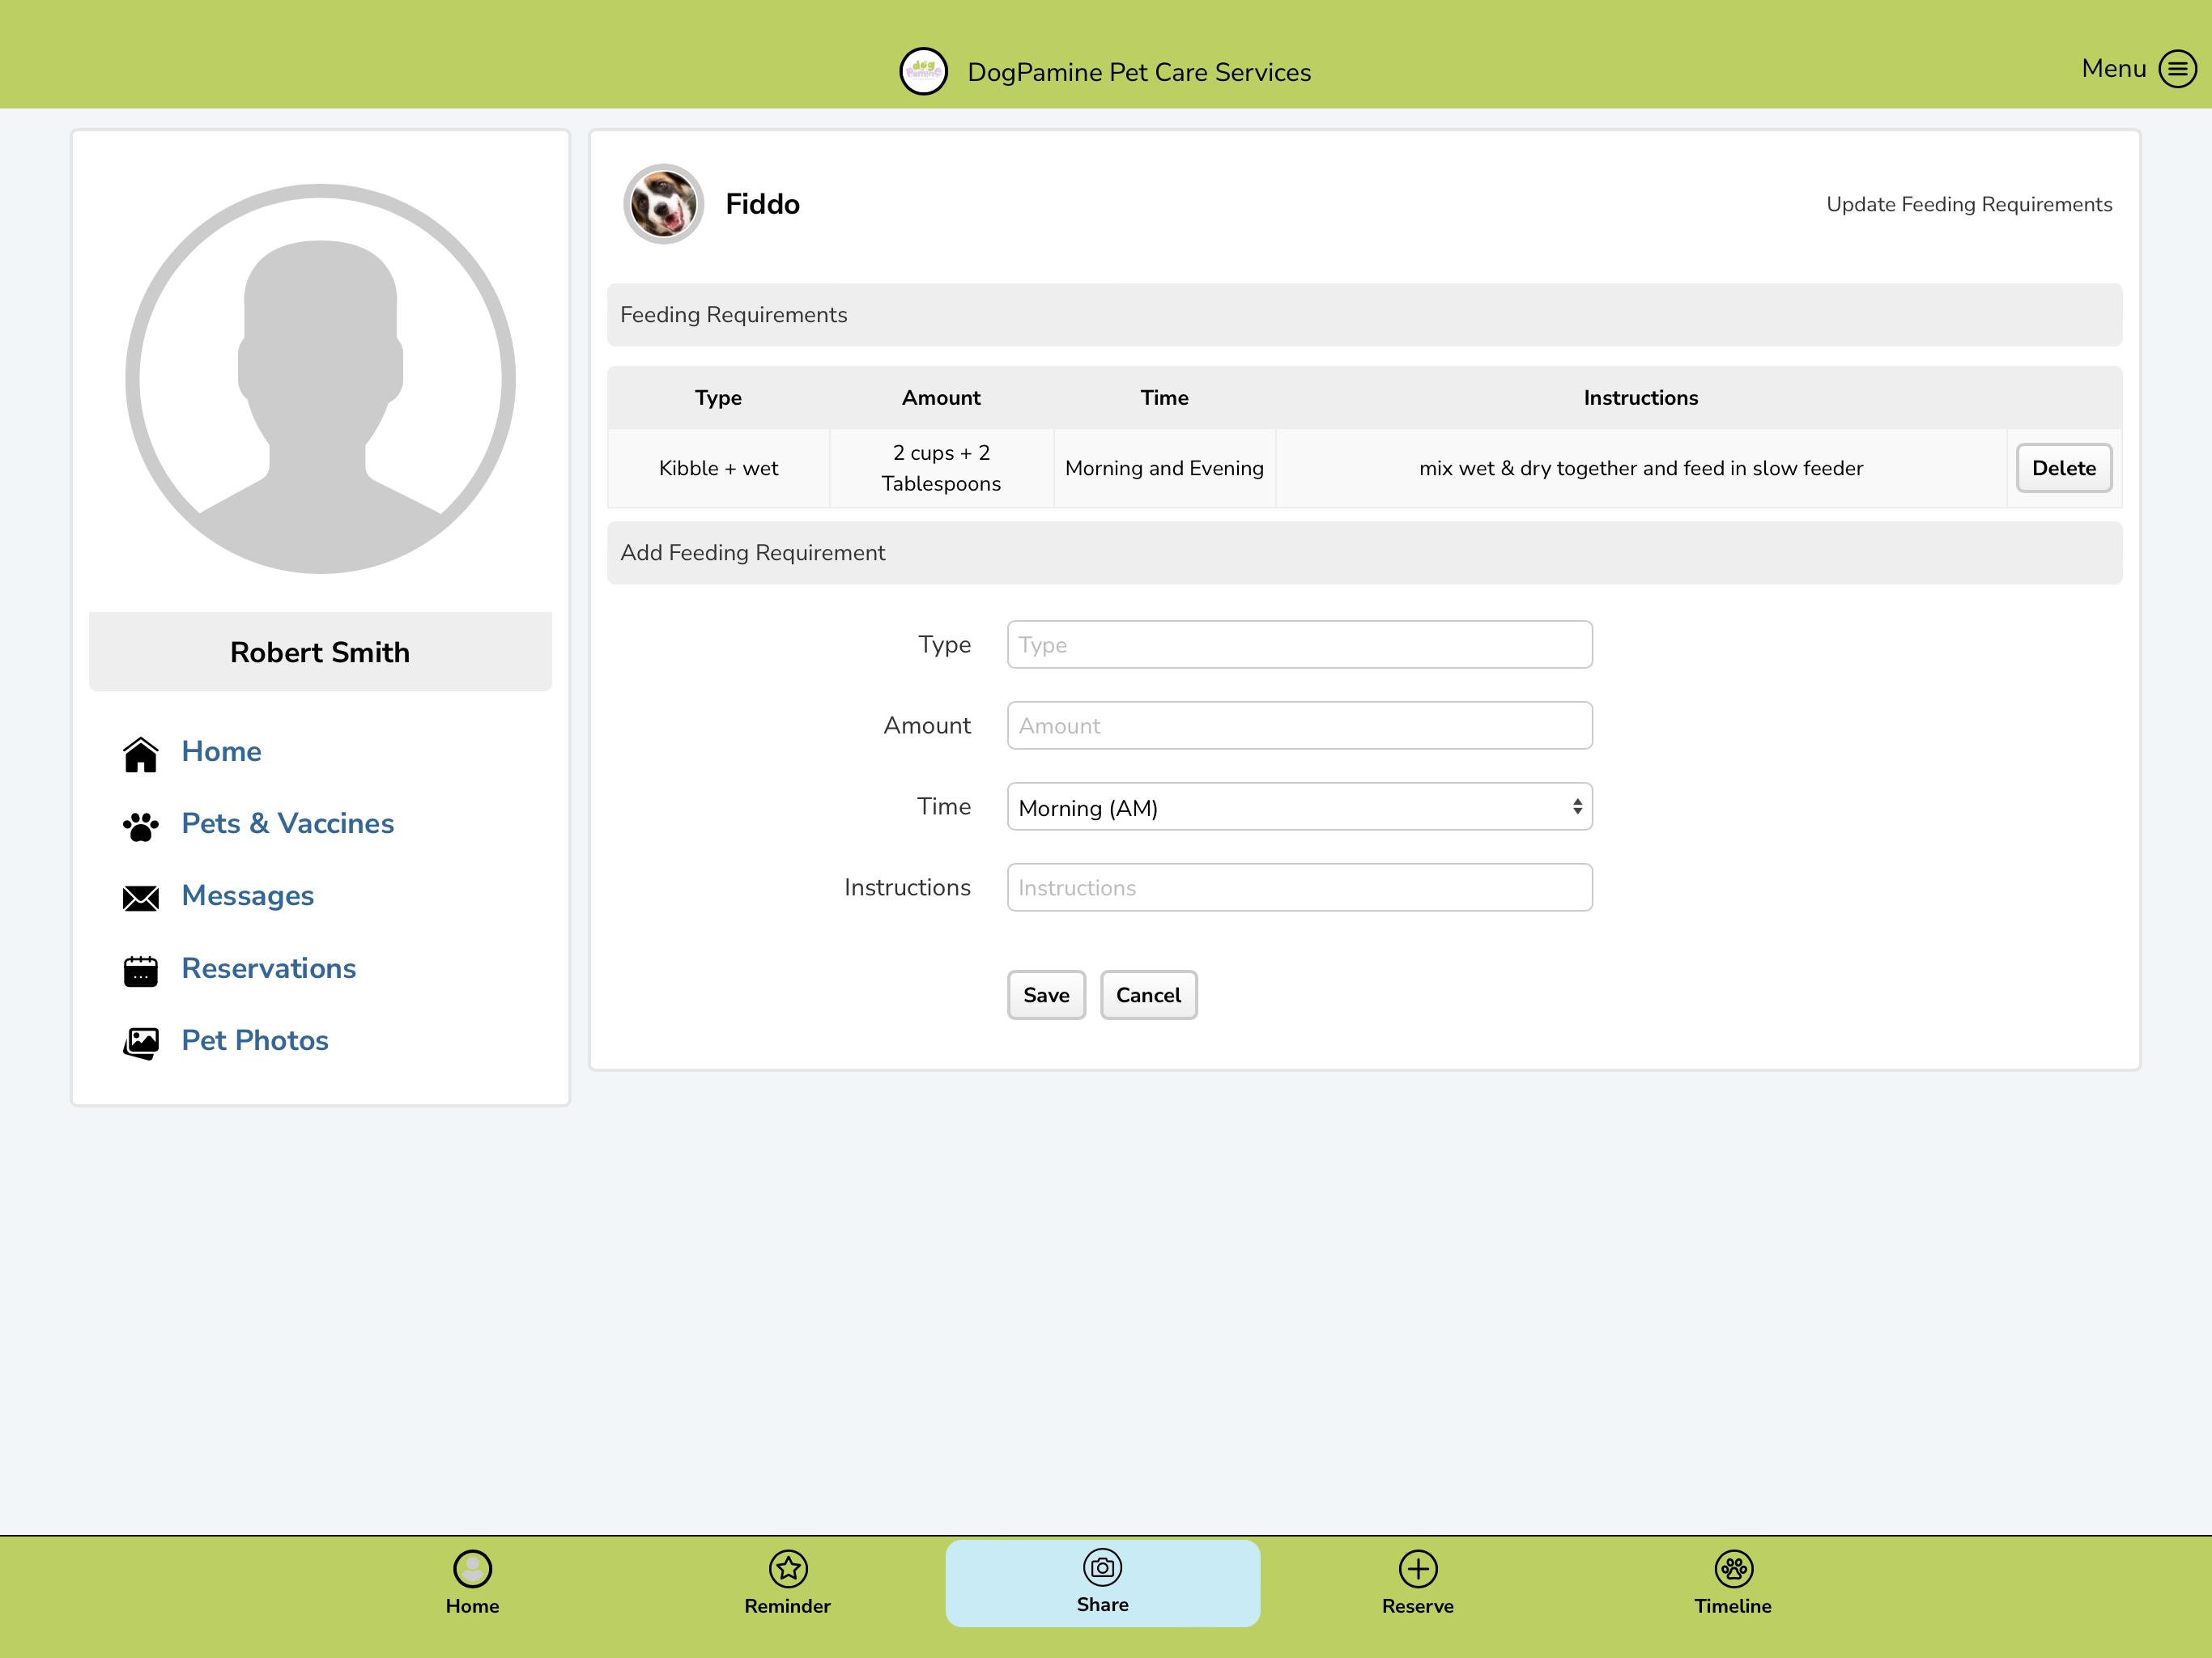Open the hamburger Menu icon
2212x1658 pixels.
coord(2177,69)
